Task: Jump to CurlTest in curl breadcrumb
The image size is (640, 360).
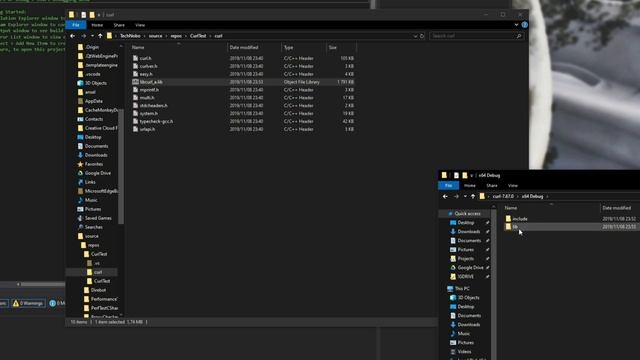Action: (x=198, y=36)
